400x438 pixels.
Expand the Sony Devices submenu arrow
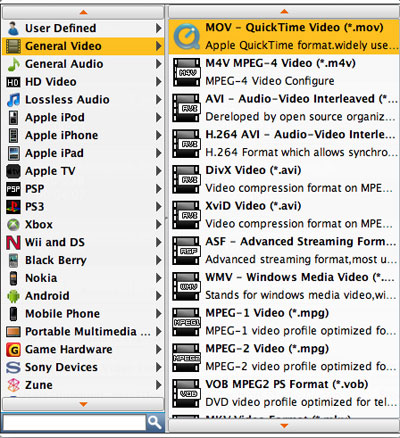point(159,367)
